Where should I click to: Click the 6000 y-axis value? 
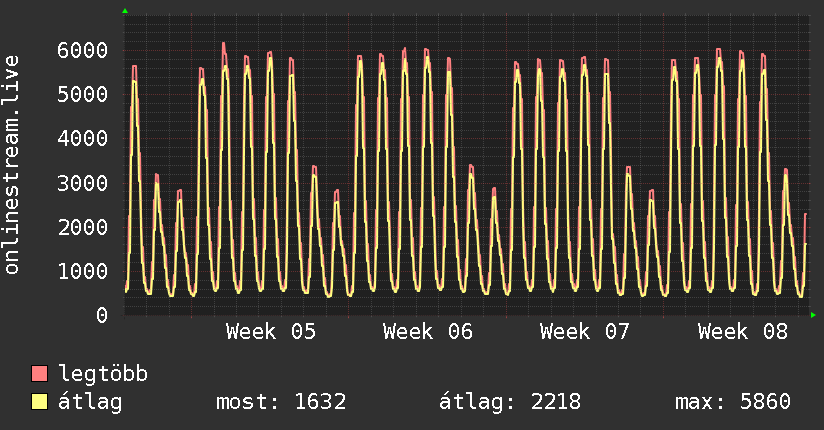click(x=82, y=50)
